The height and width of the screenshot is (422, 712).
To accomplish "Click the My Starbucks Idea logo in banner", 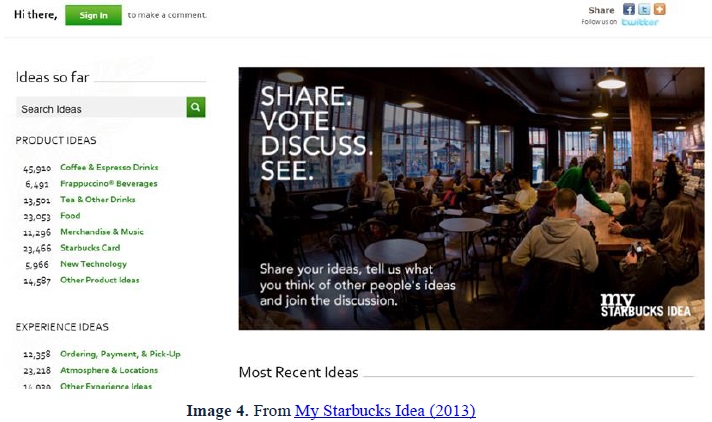I will tap(645, 305).
